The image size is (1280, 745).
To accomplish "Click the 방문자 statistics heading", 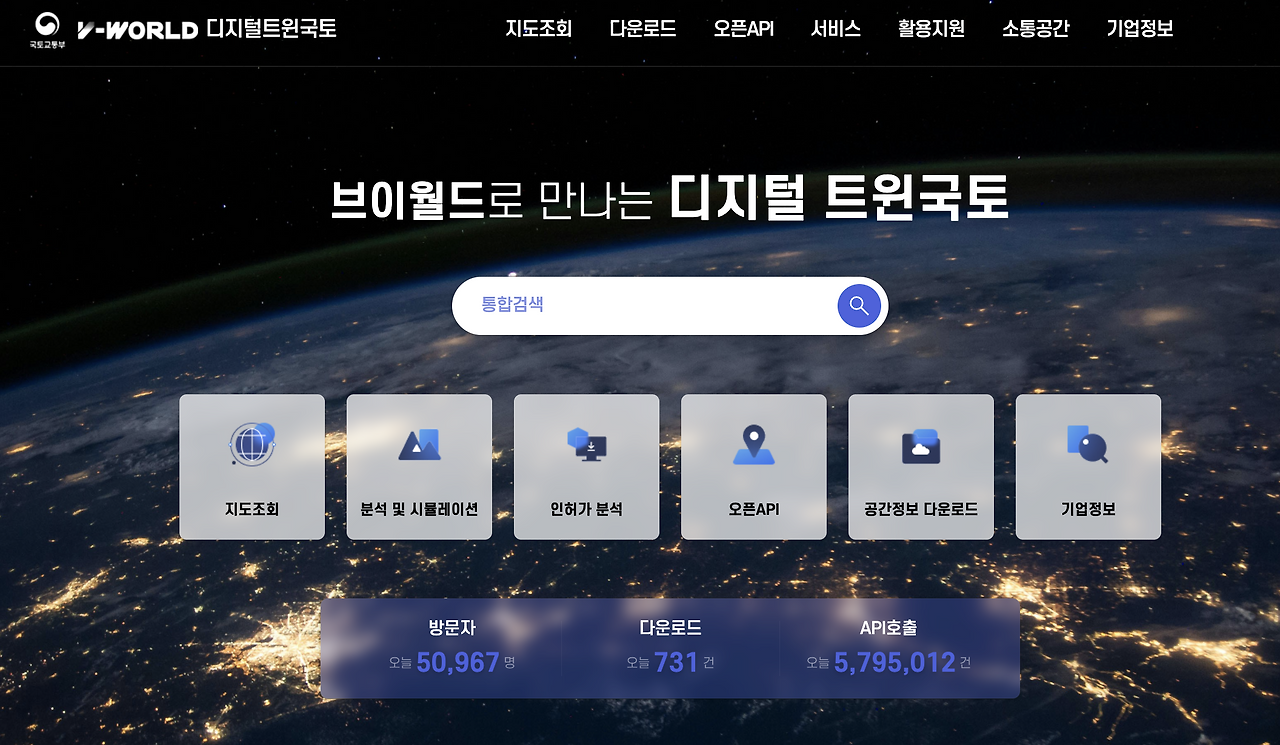I will tap(452, 628).
